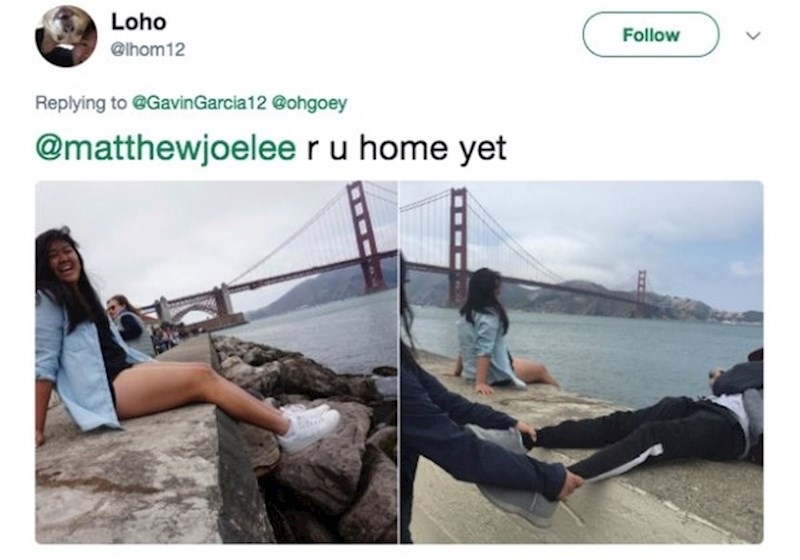The height and width of the screenshot is (560, 800).
Task: Open the @ohgoey reply mention
Action: click(310, 103)
